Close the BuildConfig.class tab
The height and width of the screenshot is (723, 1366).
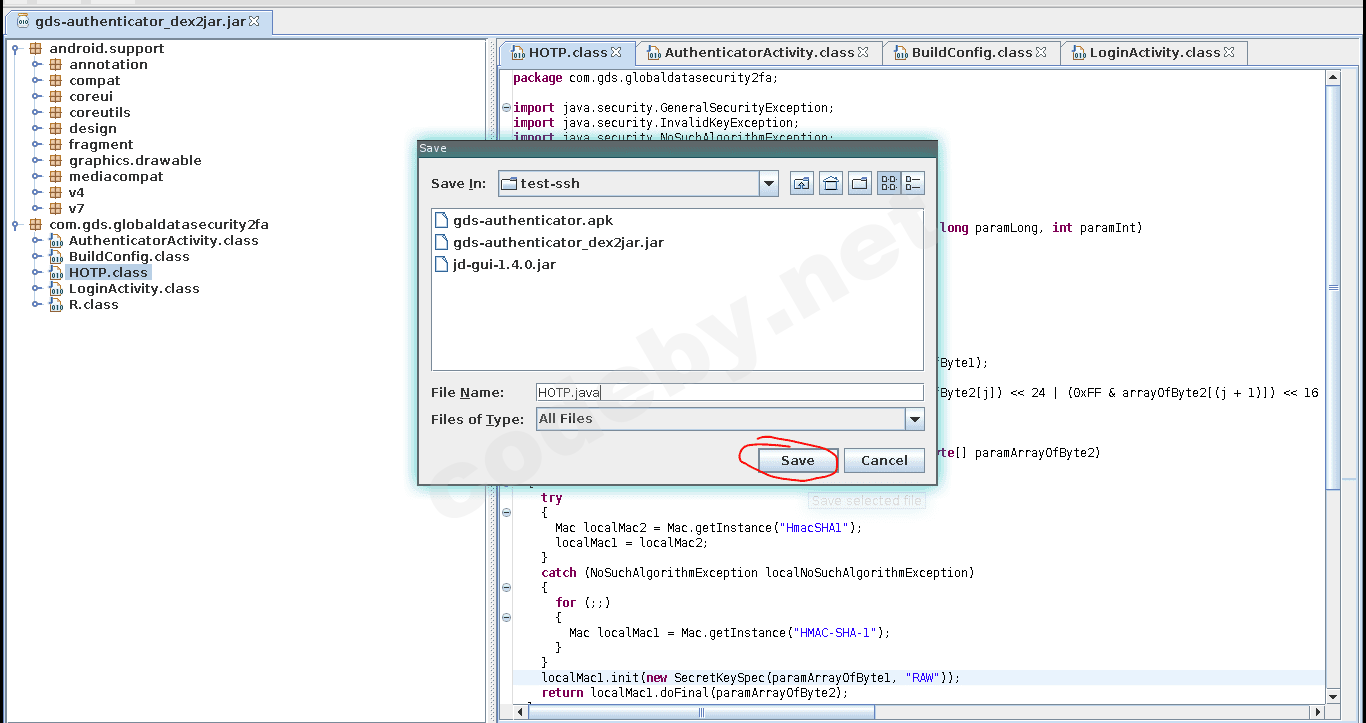[x=1041, y=52]
